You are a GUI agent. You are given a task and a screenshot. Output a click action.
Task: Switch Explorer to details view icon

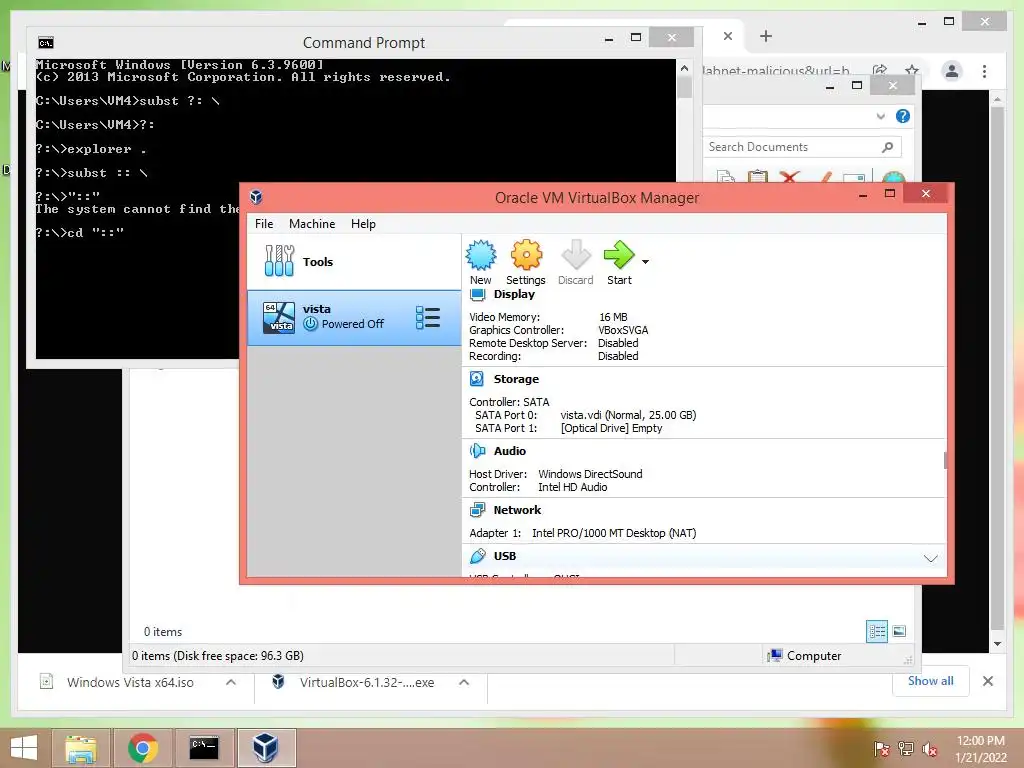point(877,631)
